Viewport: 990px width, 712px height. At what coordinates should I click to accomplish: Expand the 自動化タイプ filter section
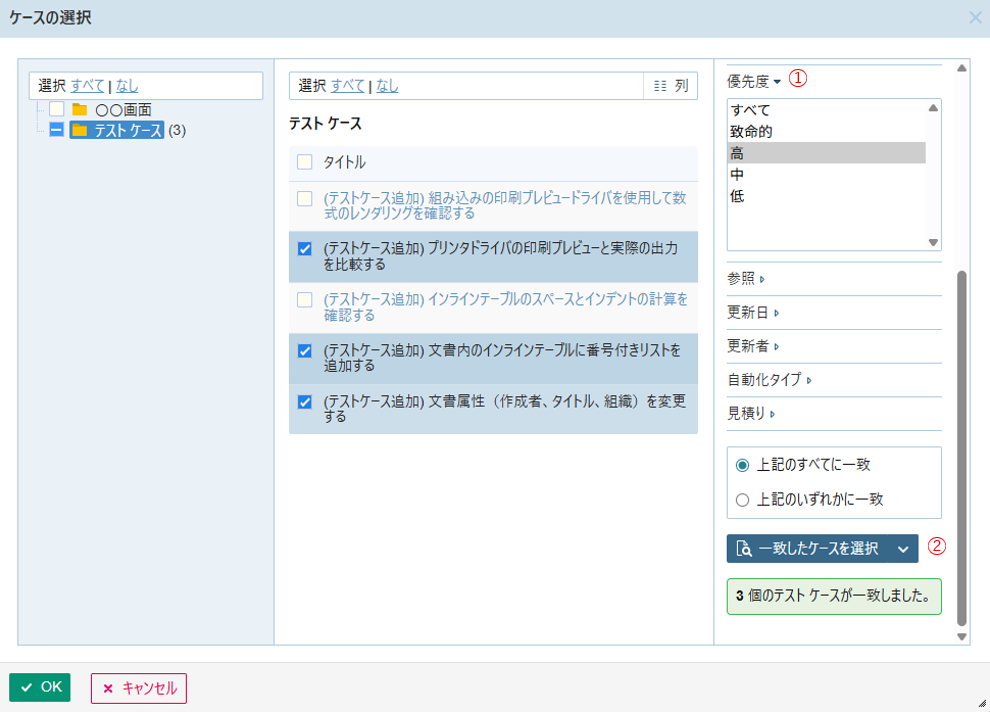tap(769, 380)
